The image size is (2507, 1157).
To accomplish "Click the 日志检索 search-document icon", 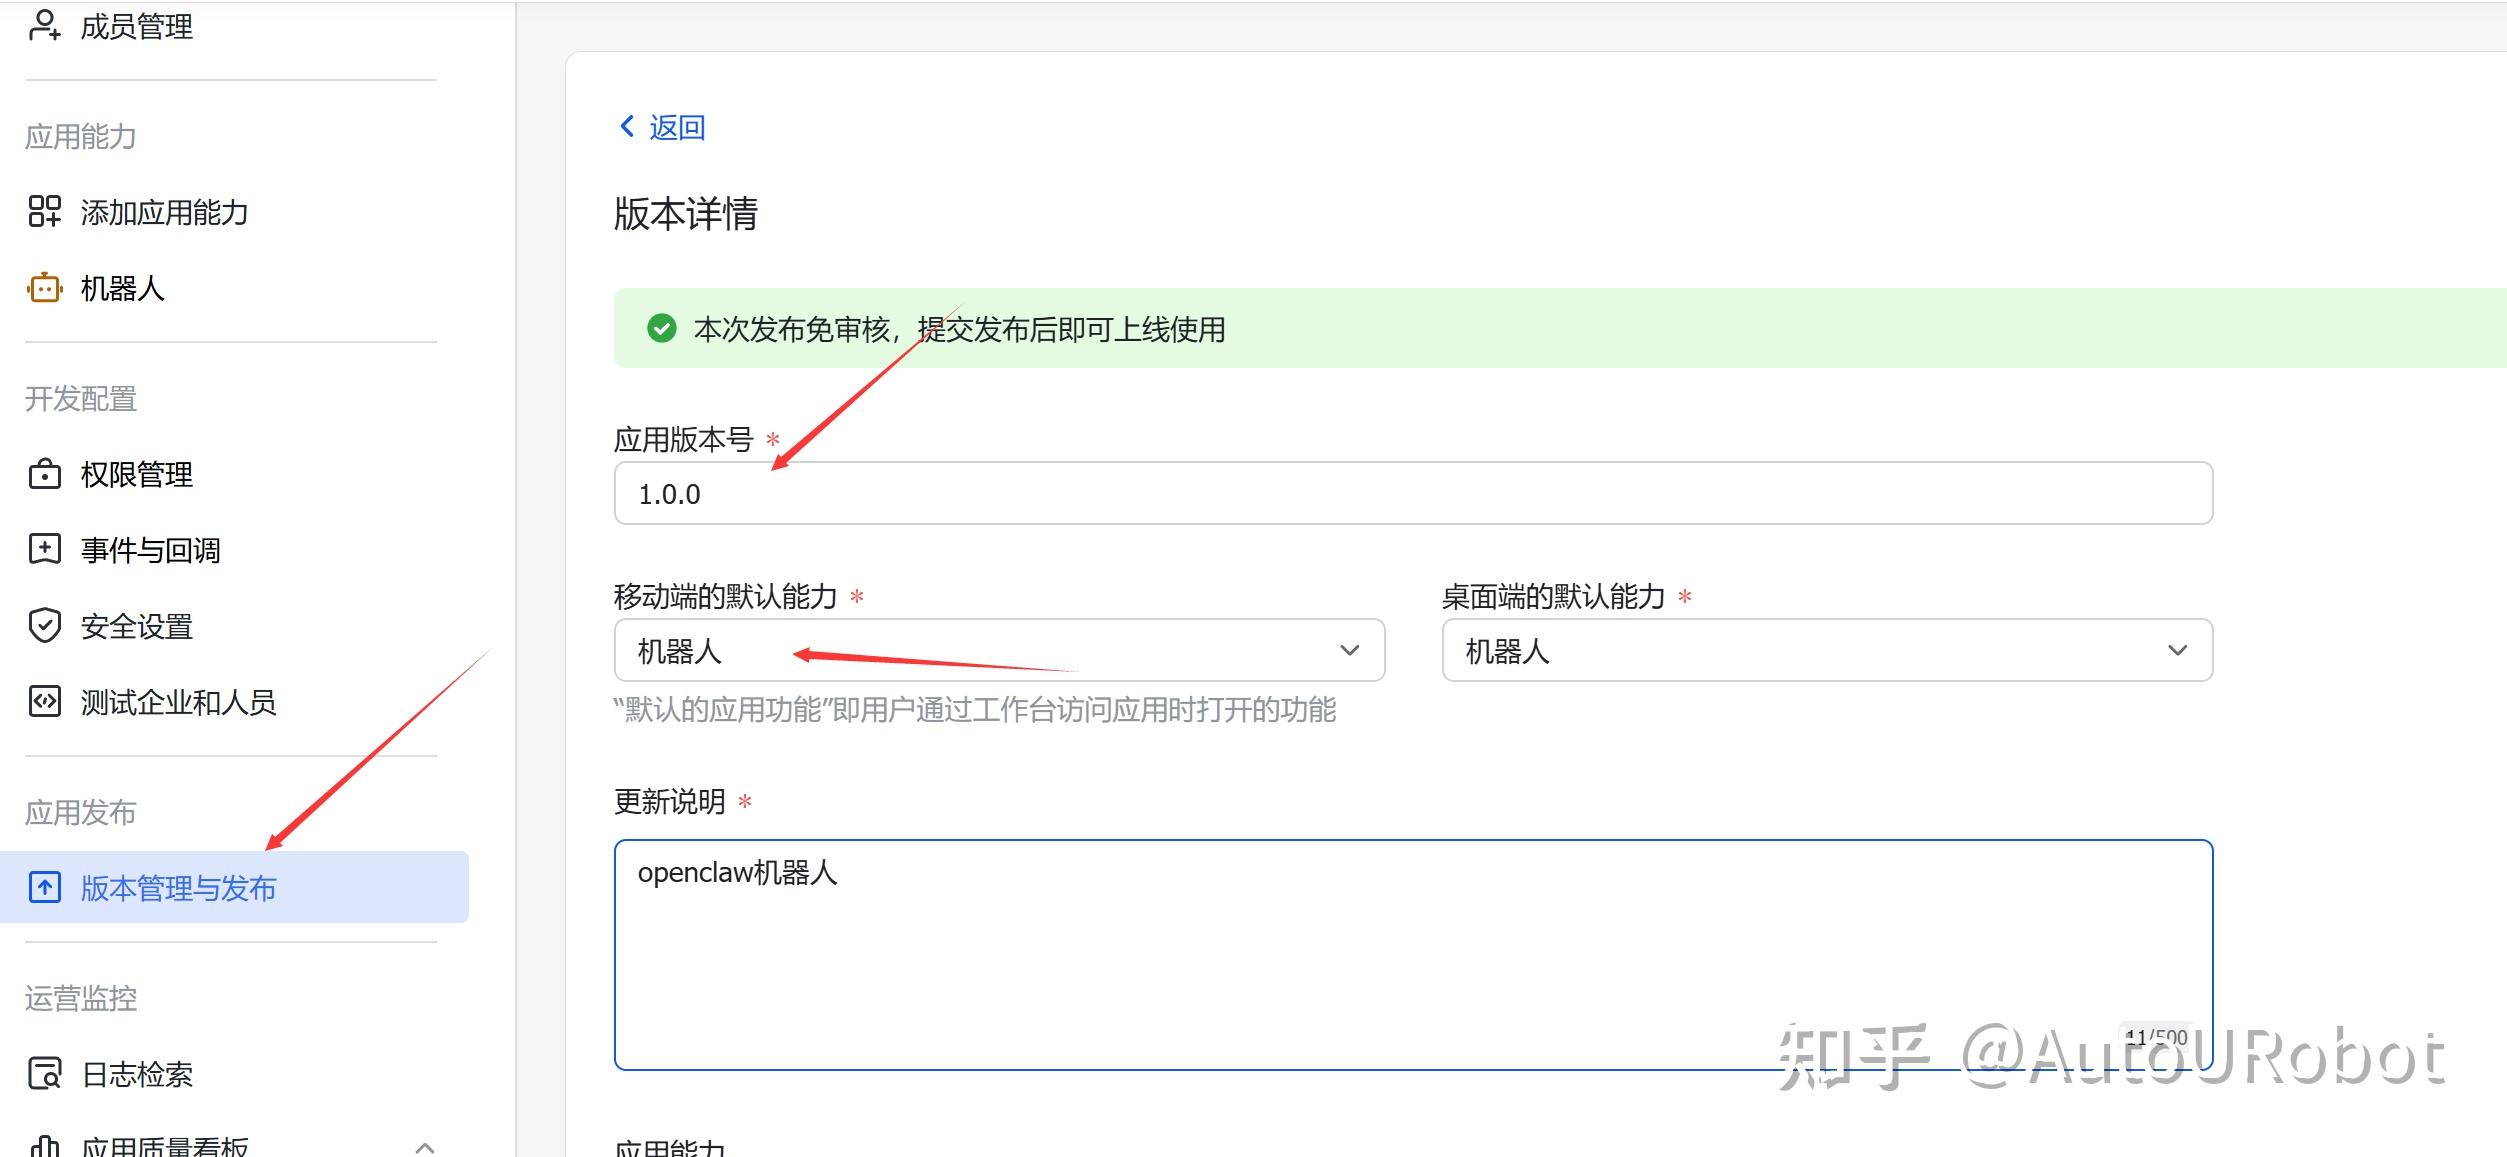I will tap(44, 1074).
